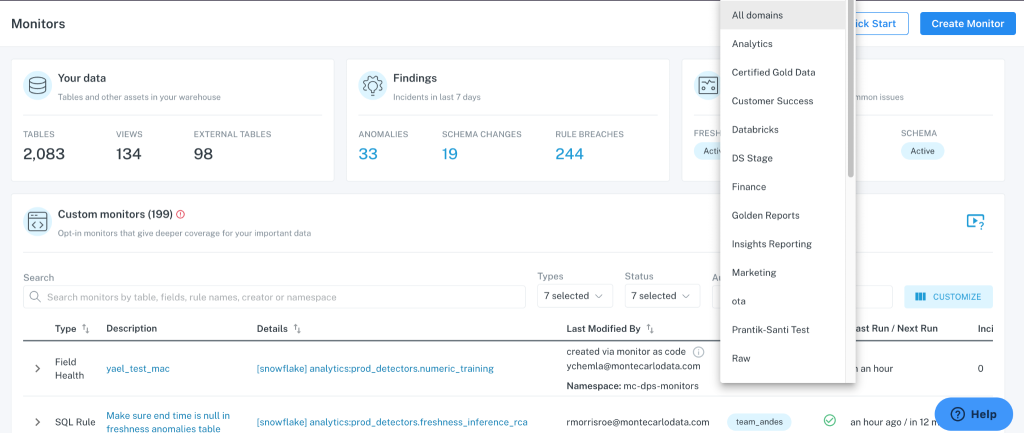Sort by Type column arrows

click(86, 329)
